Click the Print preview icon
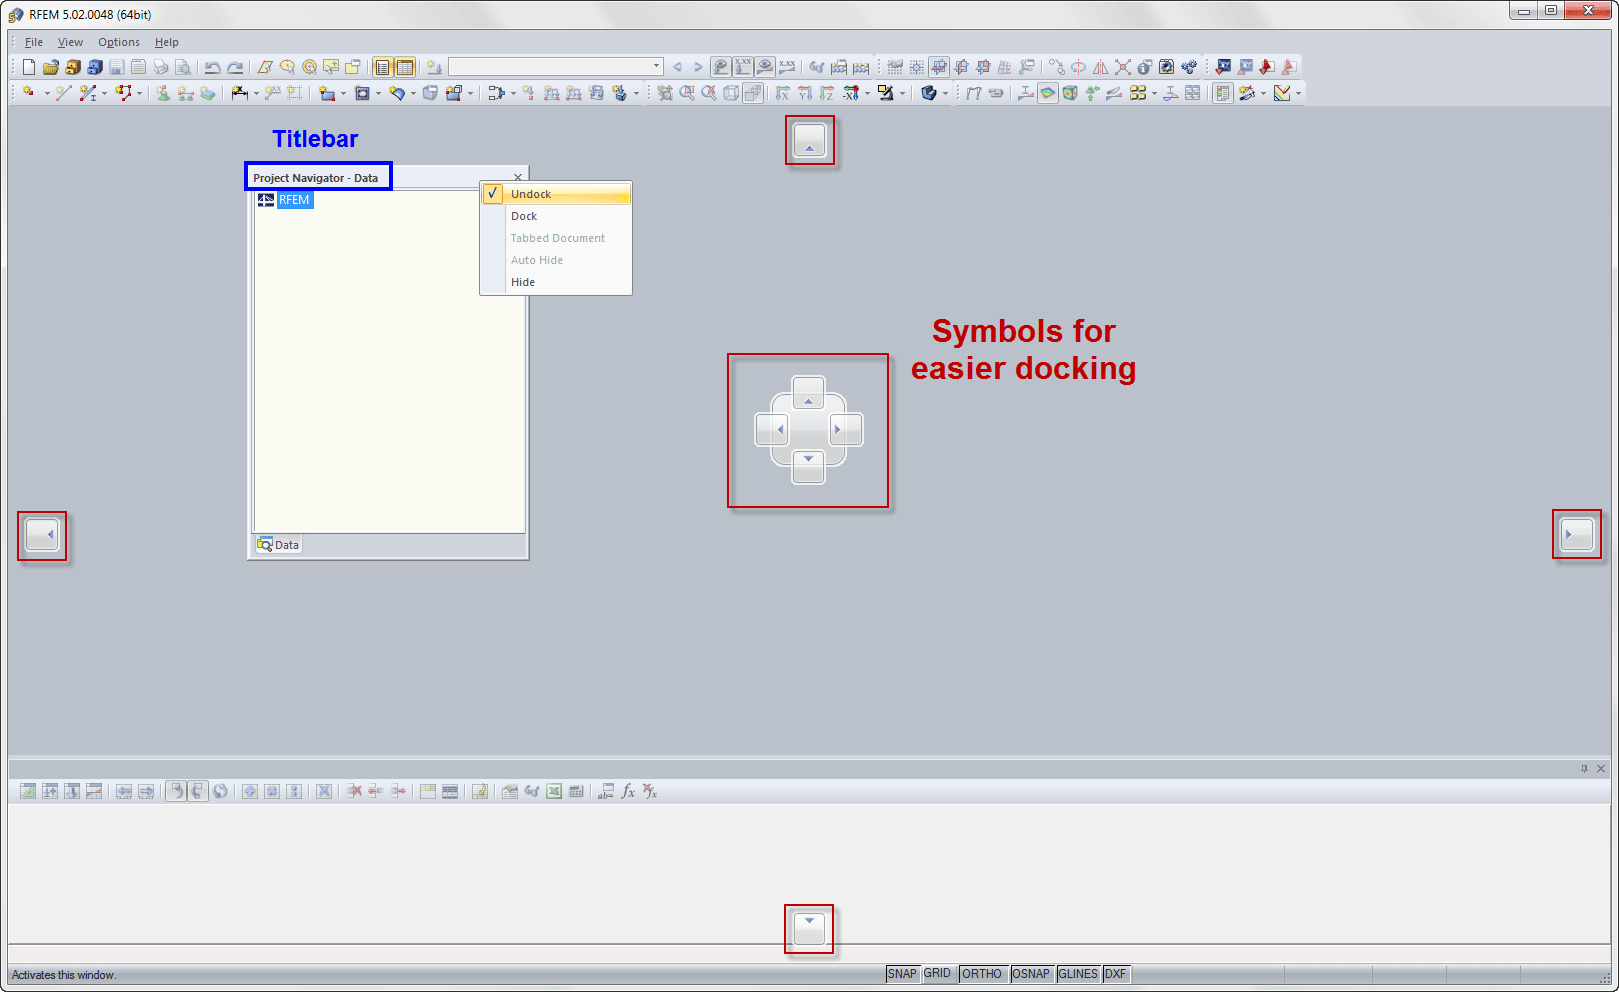Screen dimensions: 1619x992 pyautogui.click(x=182, y=67)
